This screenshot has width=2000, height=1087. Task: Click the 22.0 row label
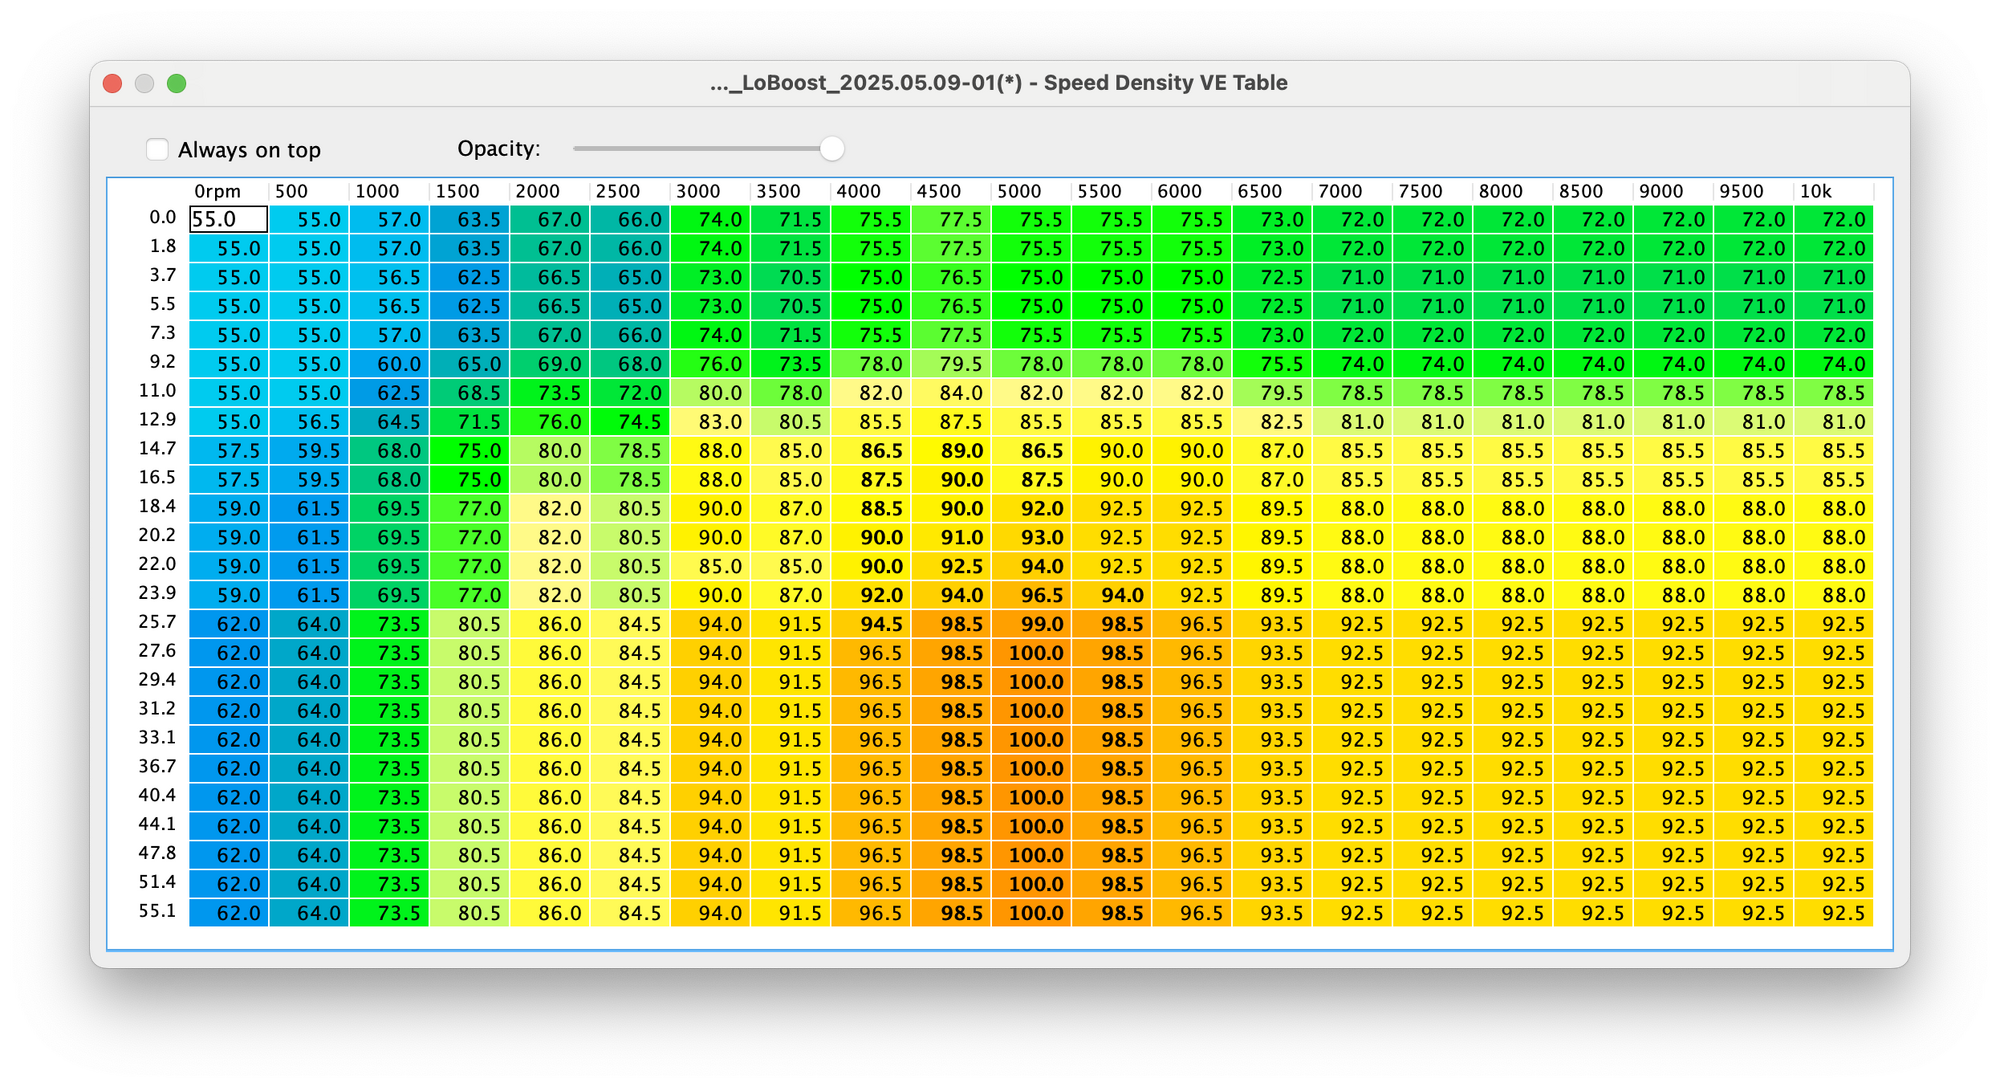[x=158, y=564]
